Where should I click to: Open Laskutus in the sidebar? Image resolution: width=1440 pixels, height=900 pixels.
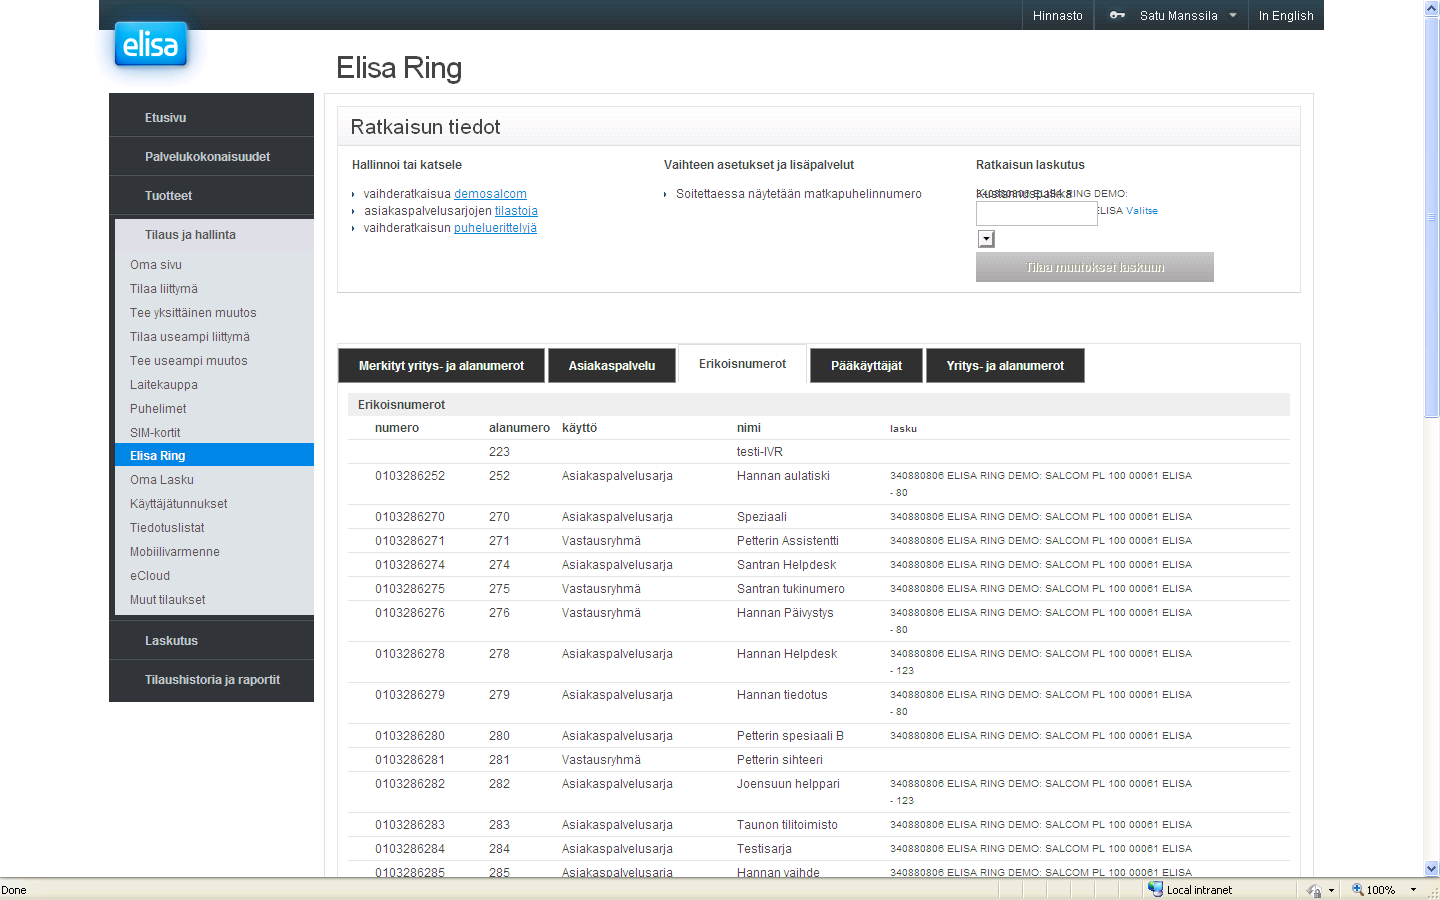click(171, 640)
